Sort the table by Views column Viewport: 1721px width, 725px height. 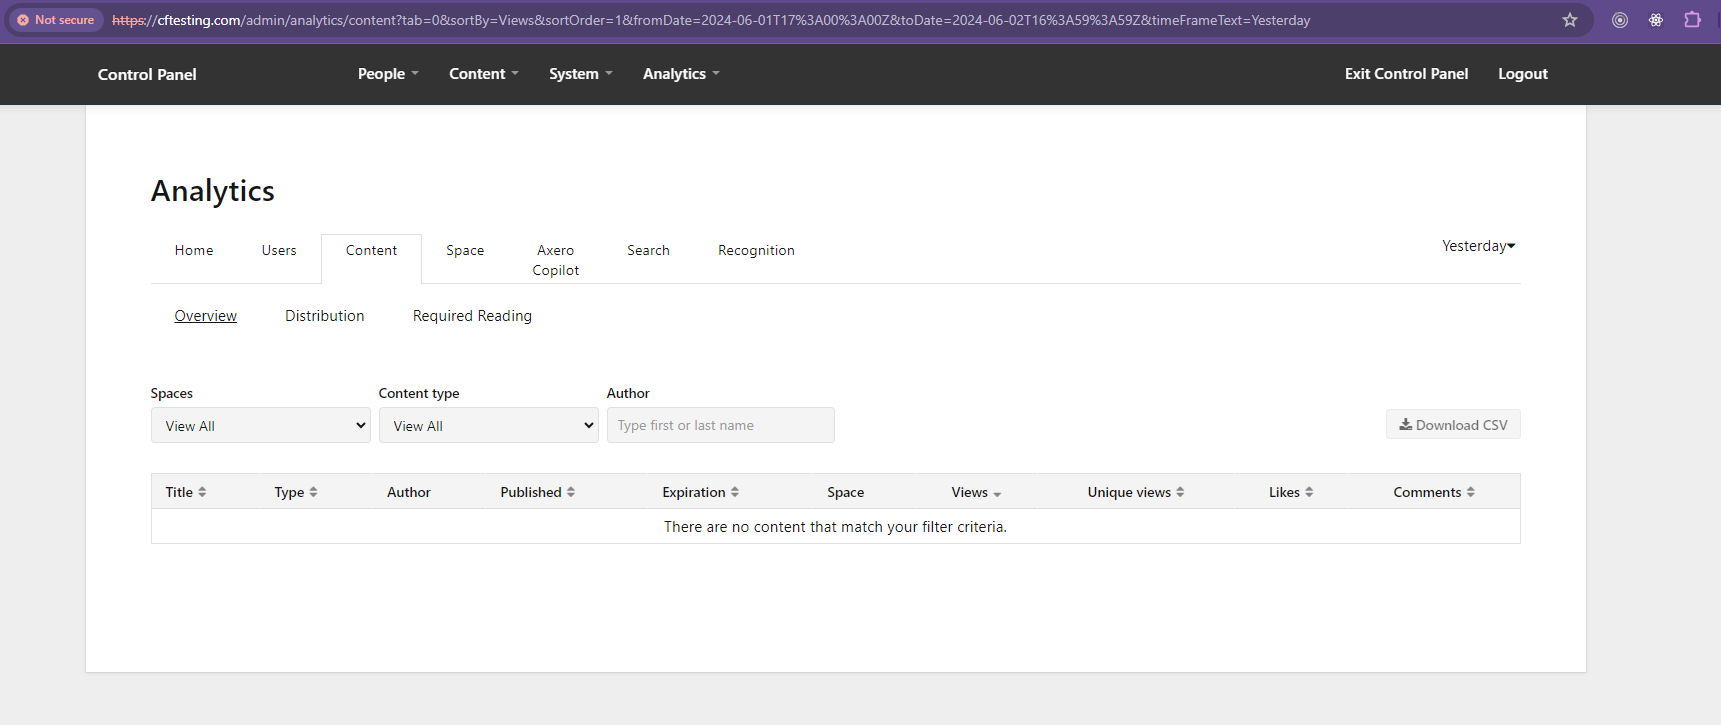tap(976, 492)
